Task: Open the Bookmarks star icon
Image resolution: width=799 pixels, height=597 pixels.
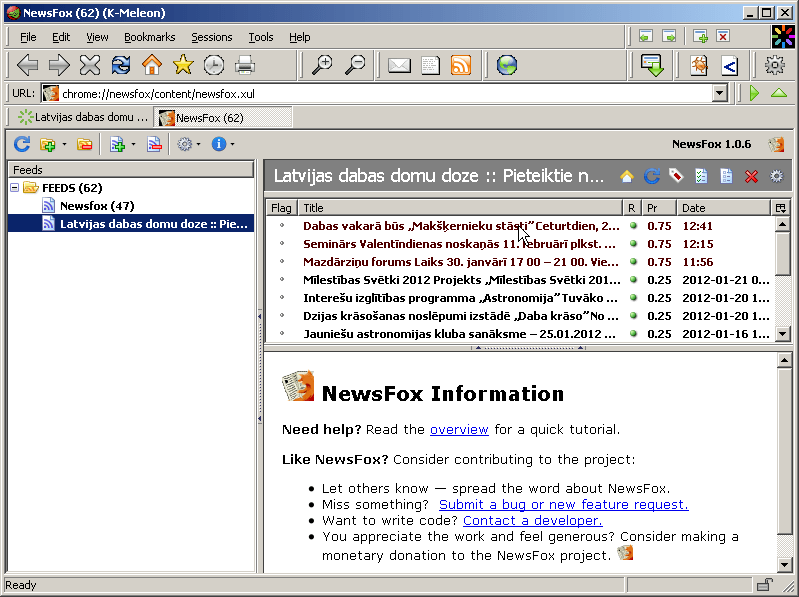Action: [183, 65]
